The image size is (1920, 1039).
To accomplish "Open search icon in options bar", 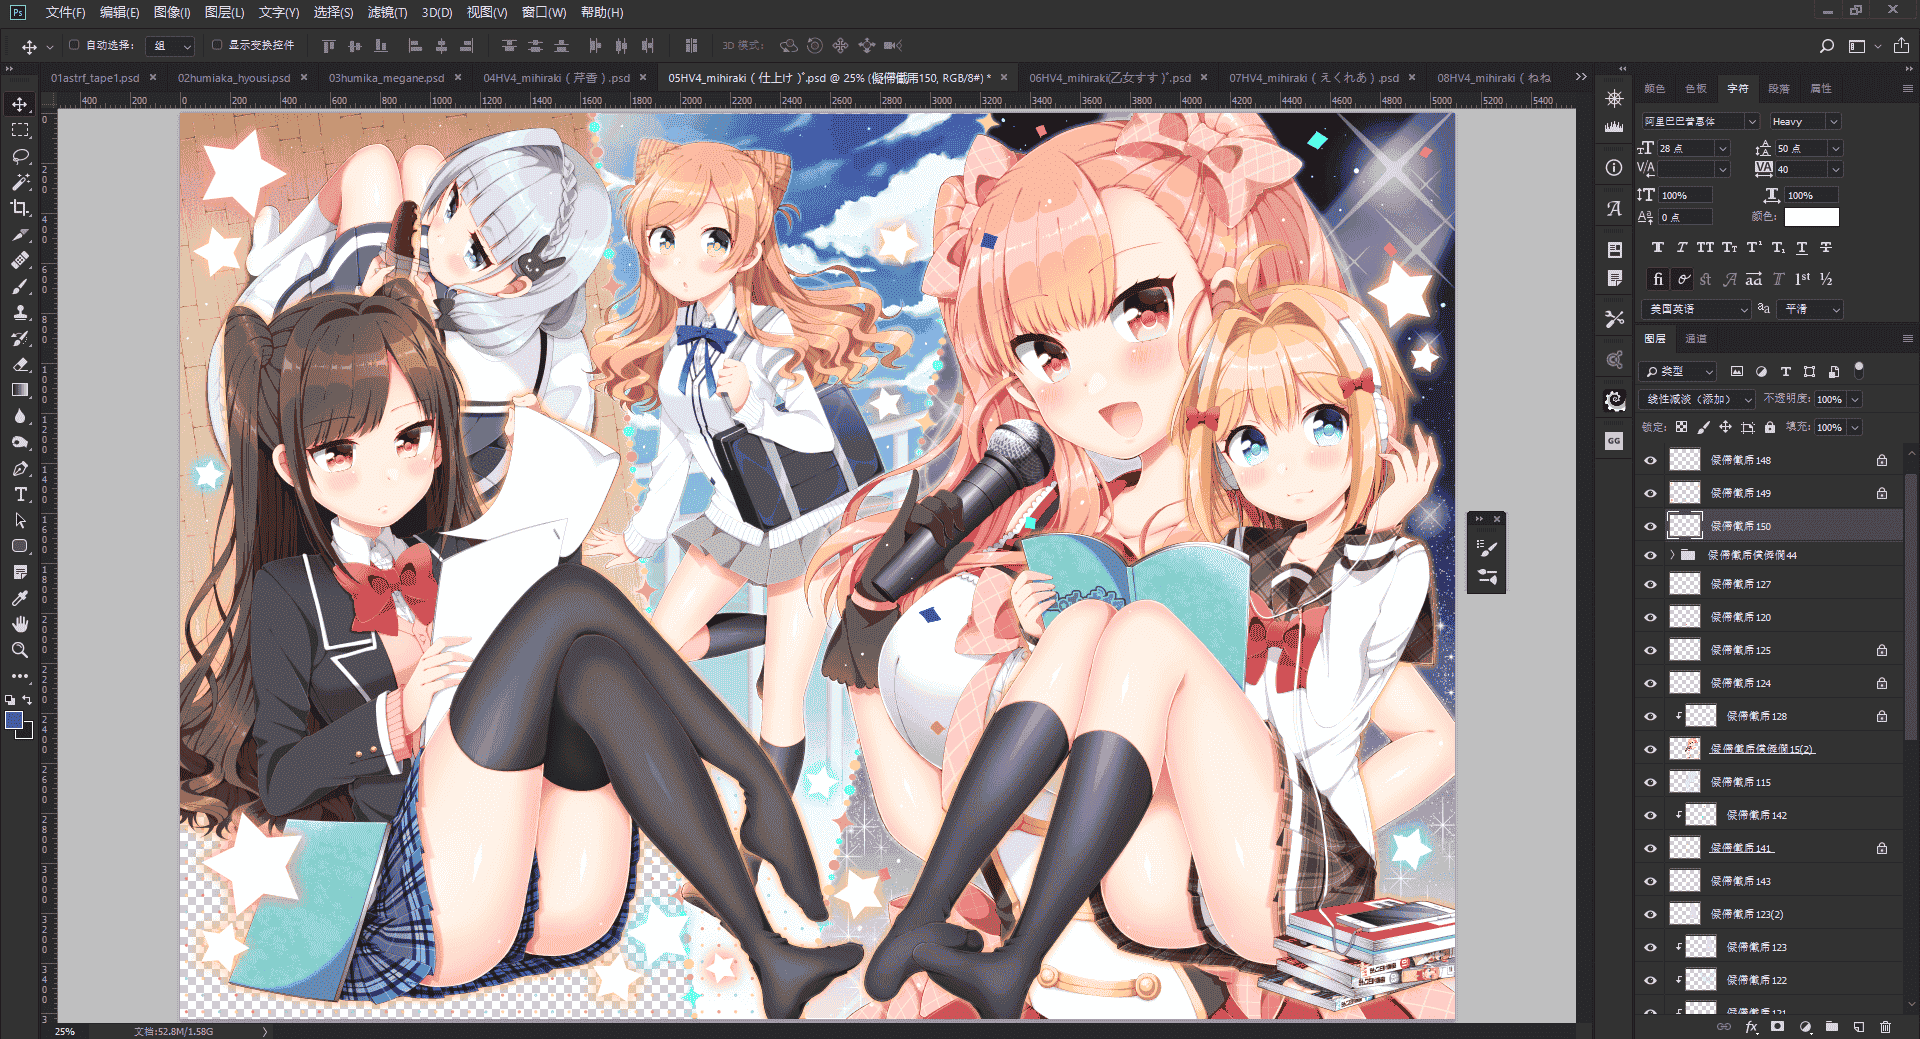I will click(x=1827, y=46).
